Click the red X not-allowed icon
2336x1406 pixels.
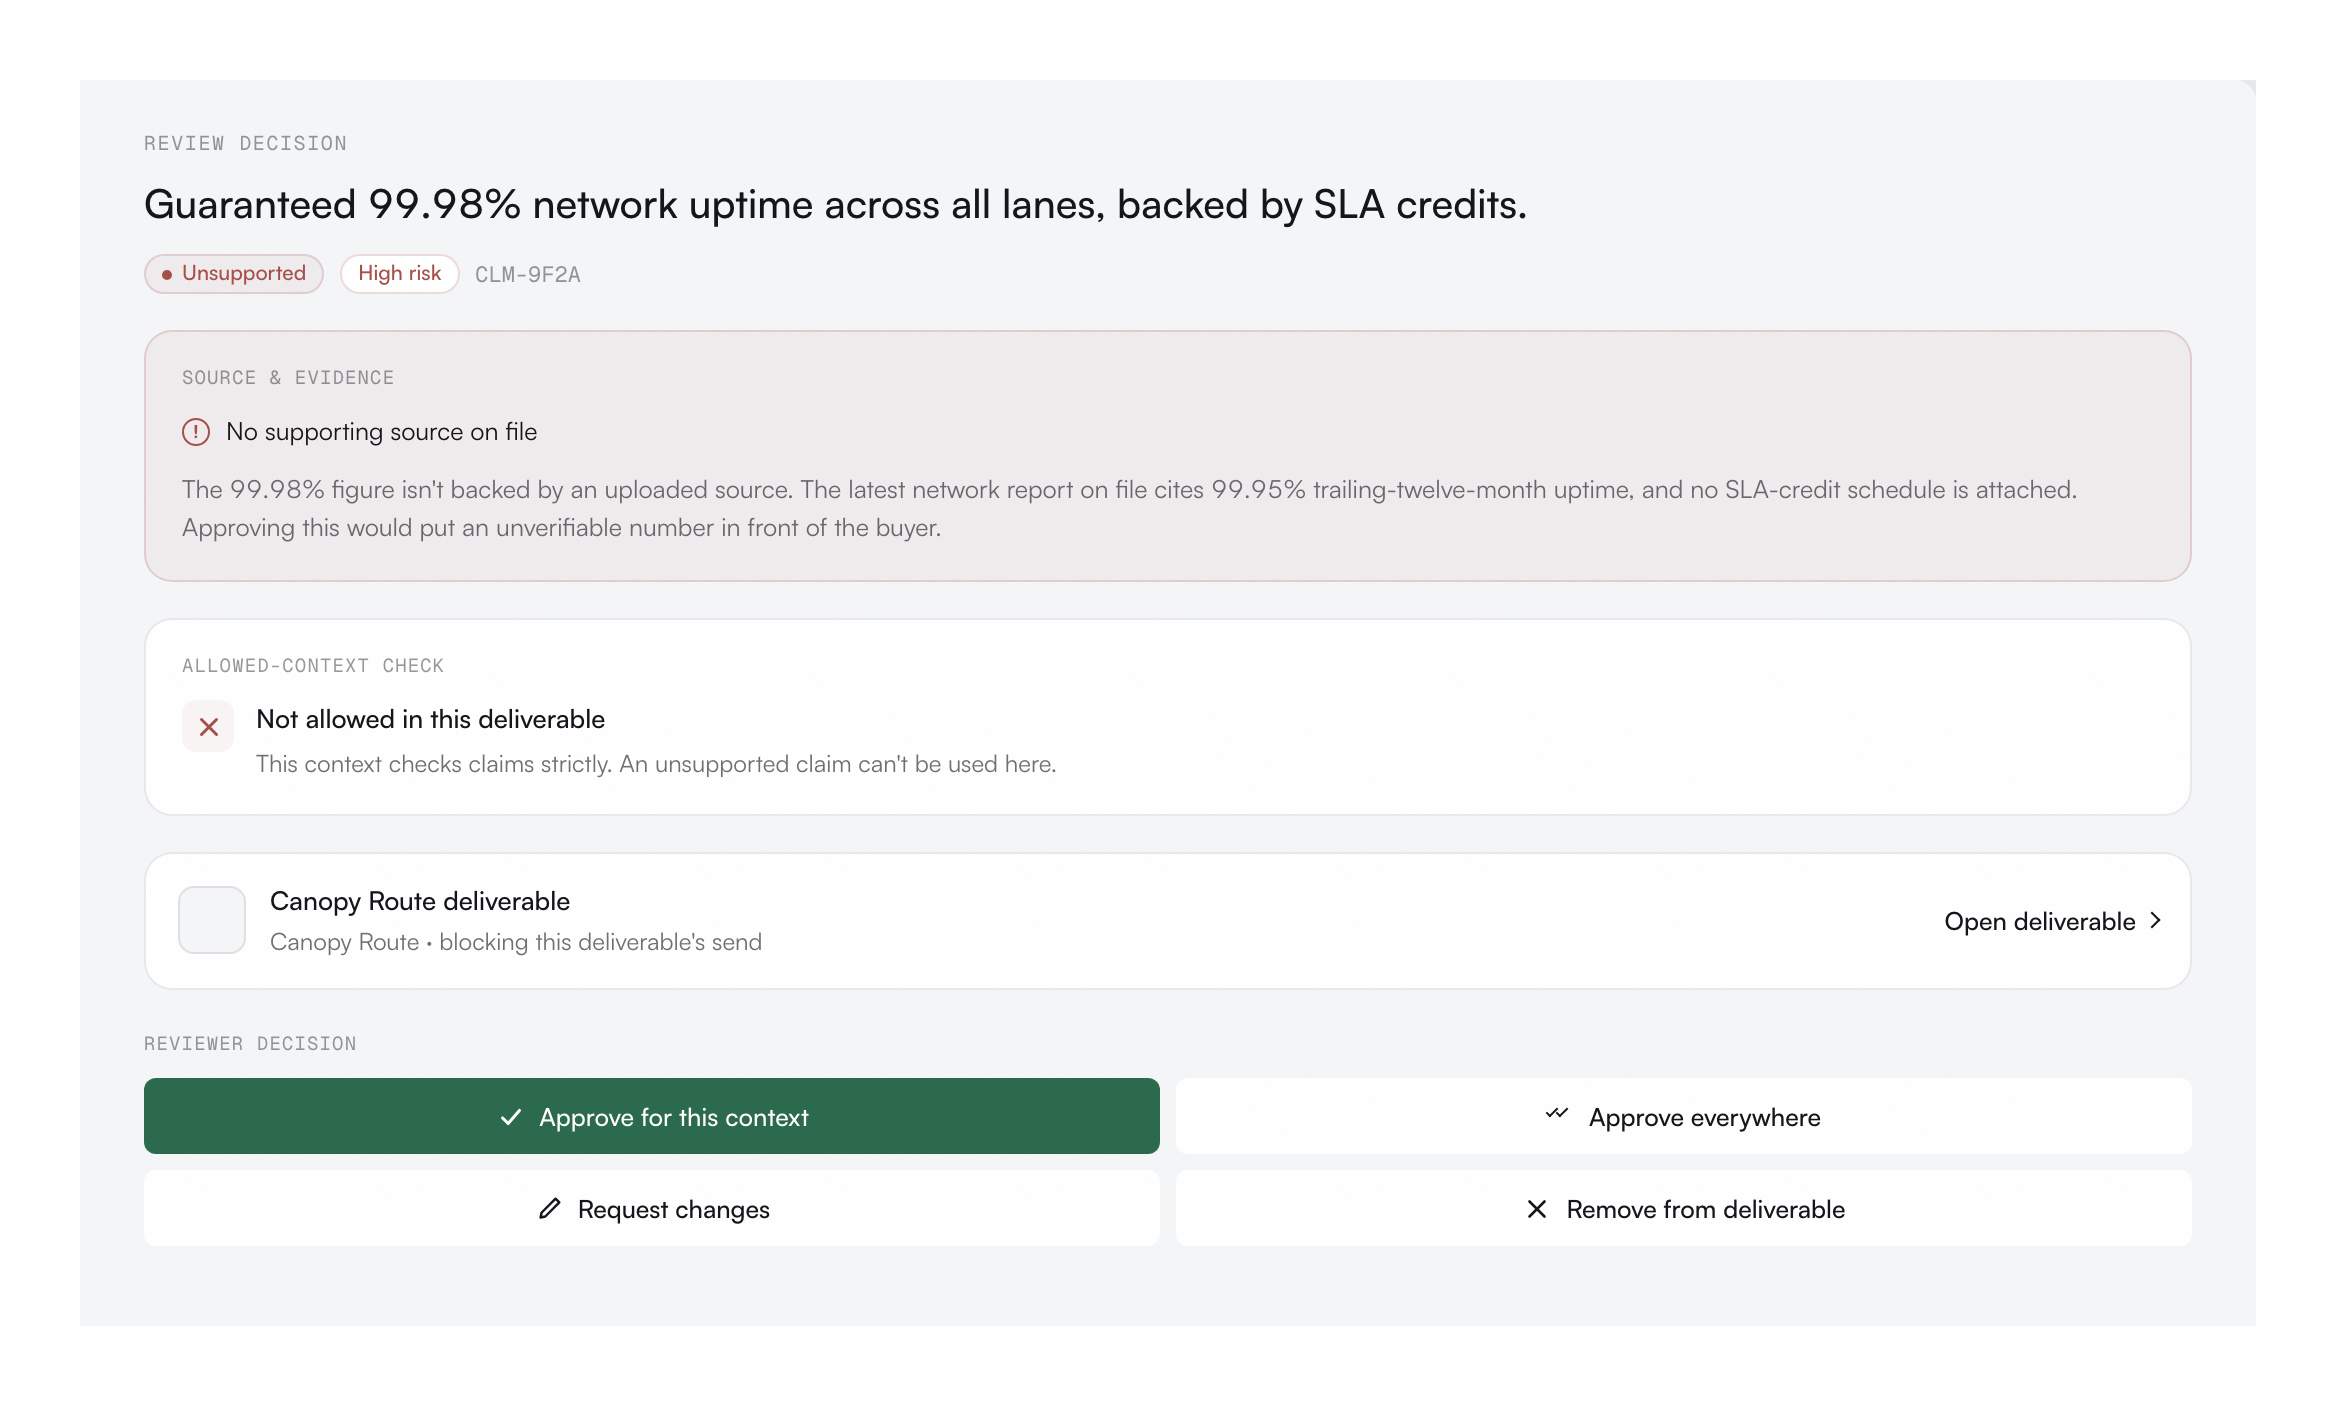[x=208, y=726]
